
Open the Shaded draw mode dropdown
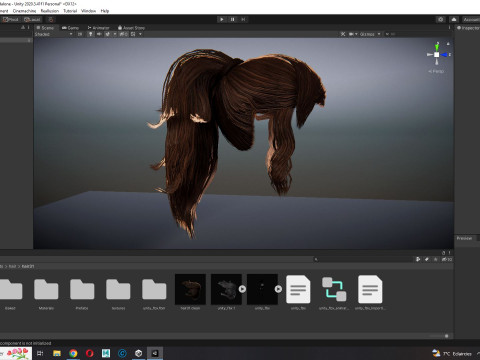[x=53, y=34]
